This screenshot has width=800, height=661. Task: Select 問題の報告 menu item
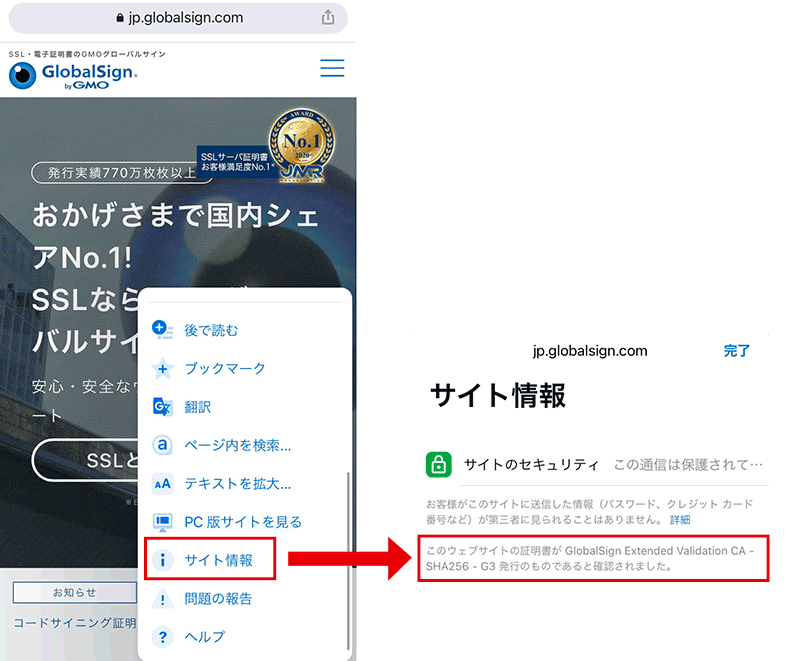pyautogui.click(x=218, y=599)
